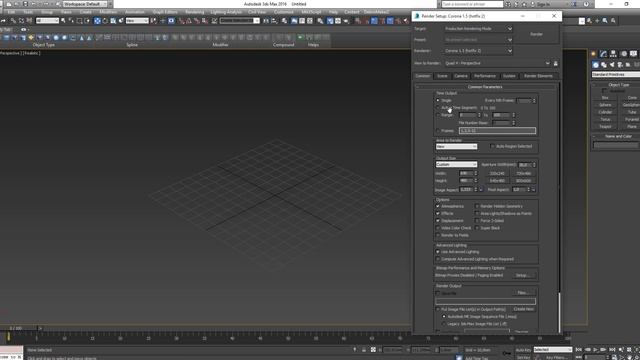Select the Geometry category icon
The height and width of the screenshot is (360, 640).
pos(596,64)
